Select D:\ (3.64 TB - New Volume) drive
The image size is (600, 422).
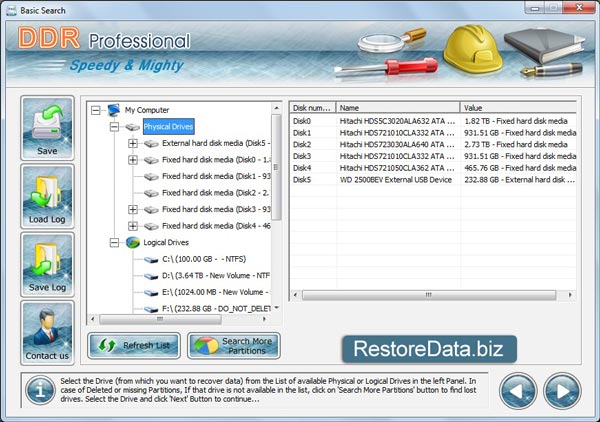coord(216,275)
